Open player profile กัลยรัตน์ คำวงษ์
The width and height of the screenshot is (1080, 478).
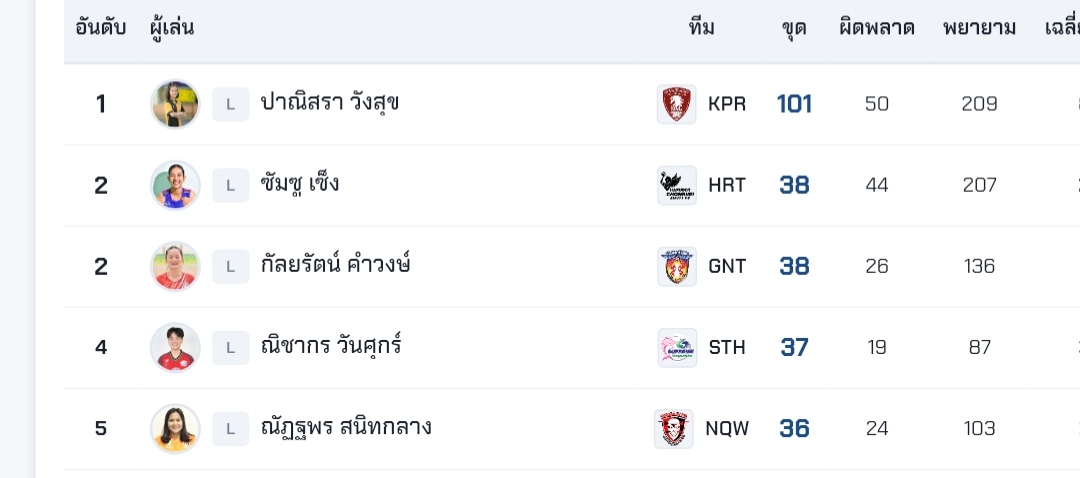pyautogui.click(x=335, y=266)
